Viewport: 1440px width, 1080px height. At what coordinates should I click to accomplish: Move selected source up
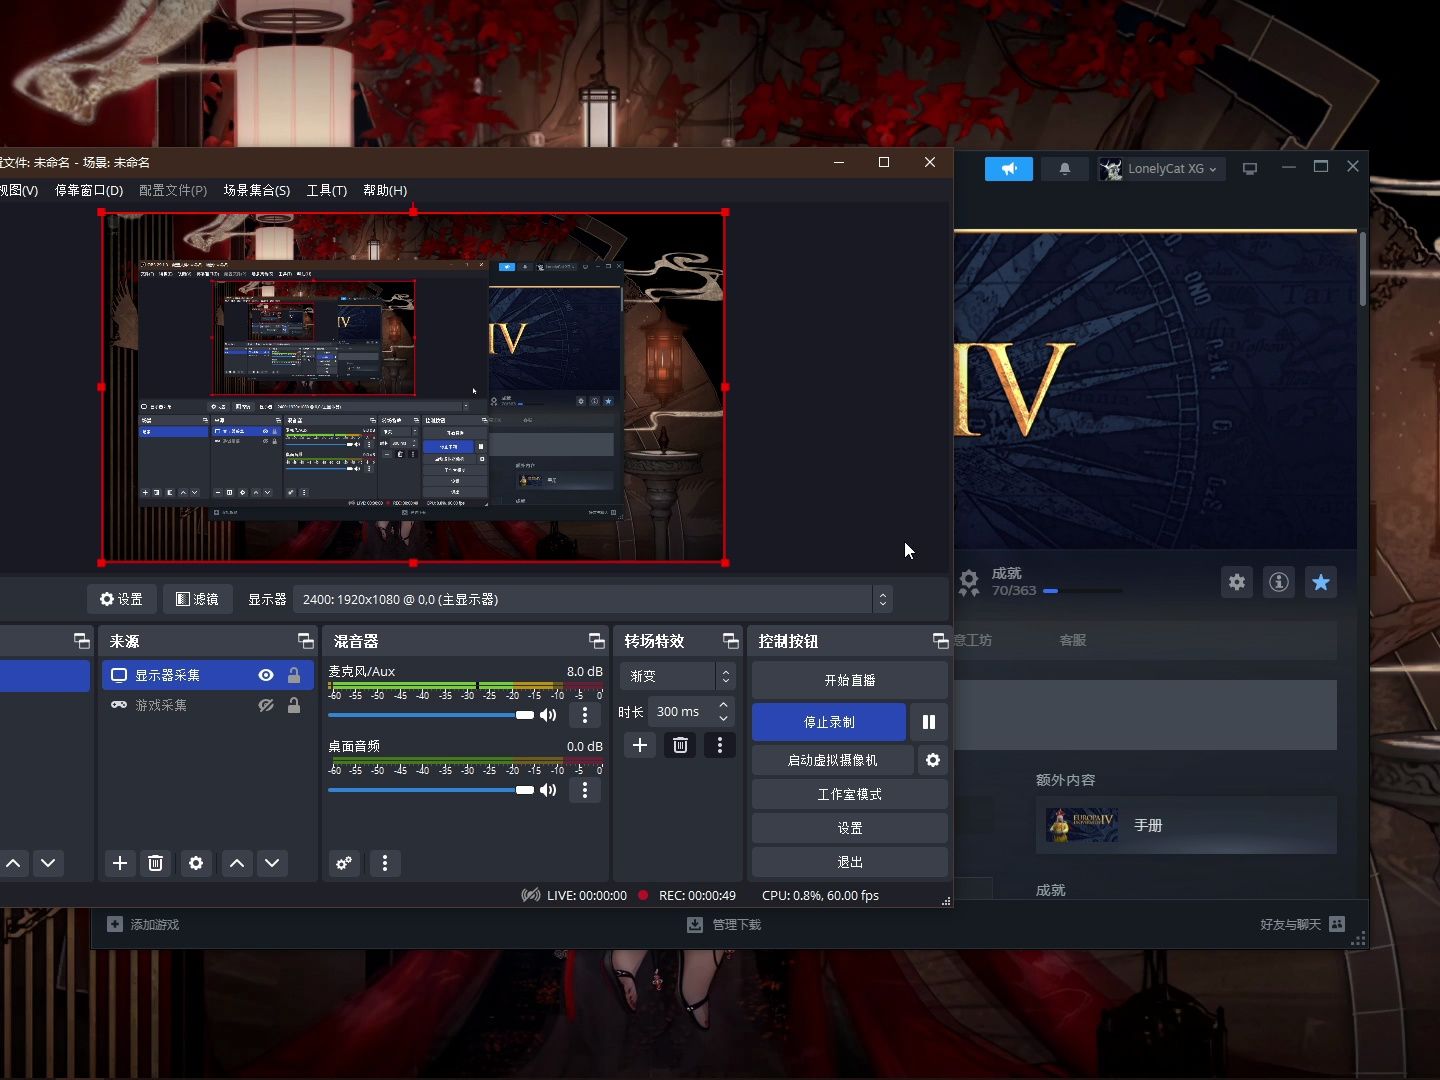coord(237,863)
